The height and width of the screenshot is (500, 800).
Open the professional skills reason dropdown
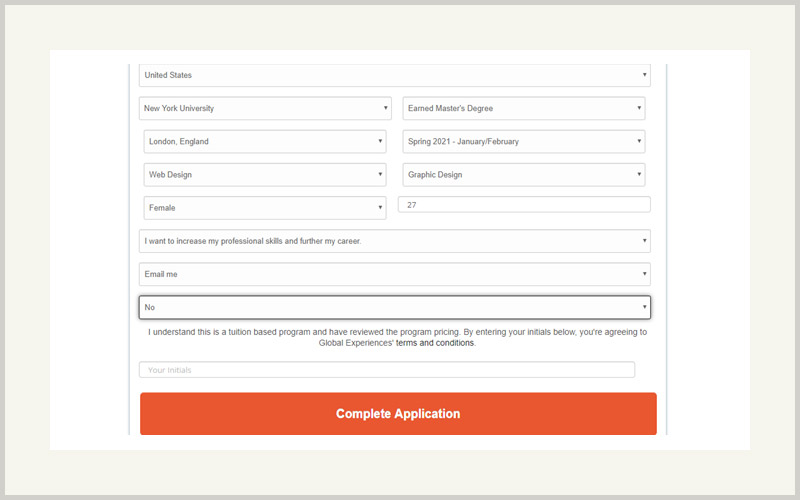click(x=394, y=241)
